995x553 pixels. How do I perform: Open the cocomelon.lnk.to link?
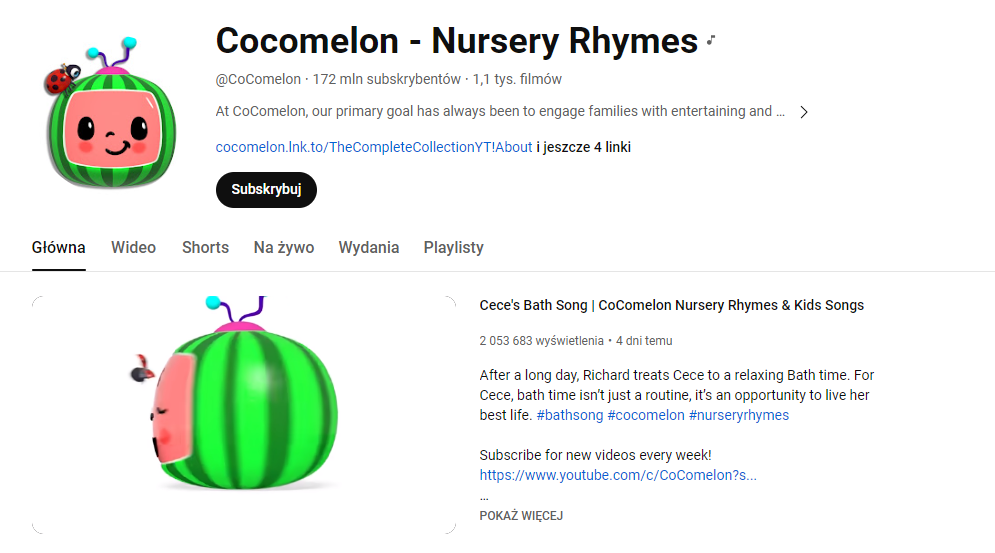pos(373,147)
